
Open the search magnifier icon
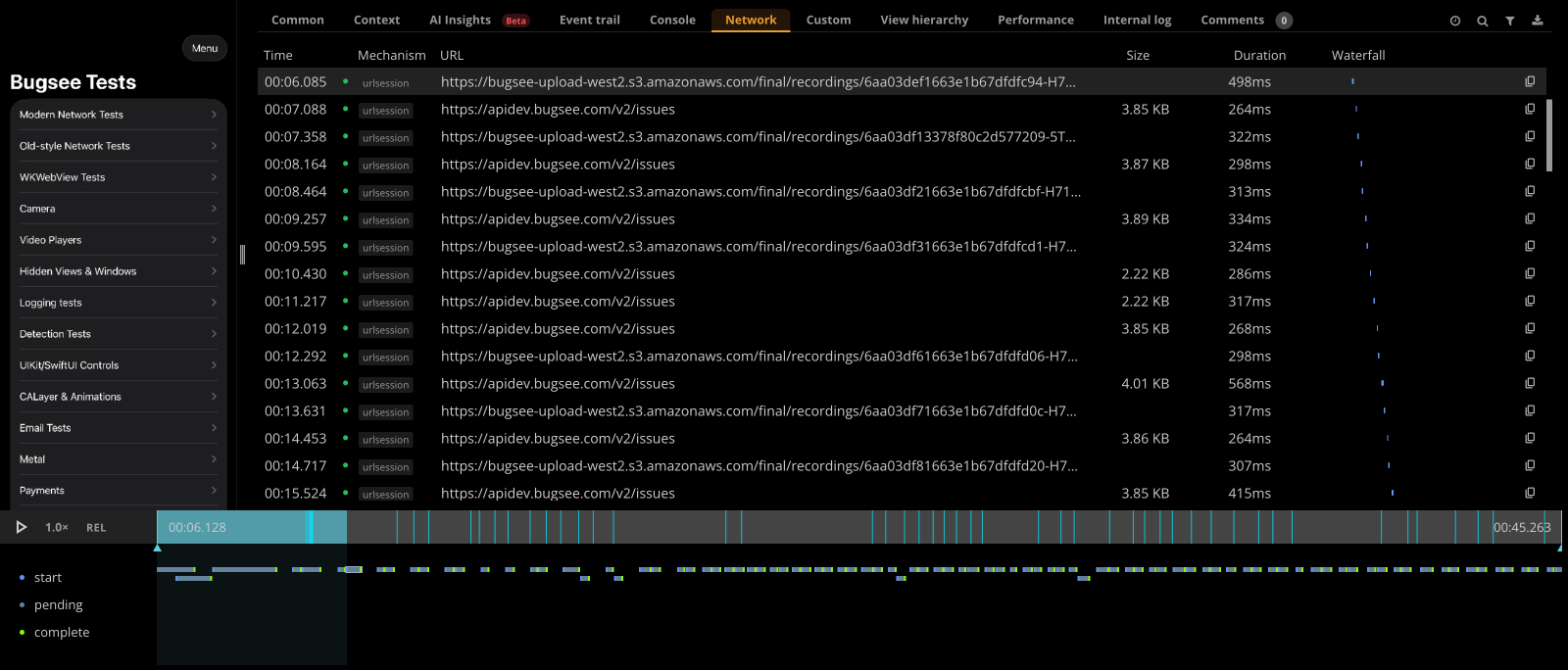1483,21
